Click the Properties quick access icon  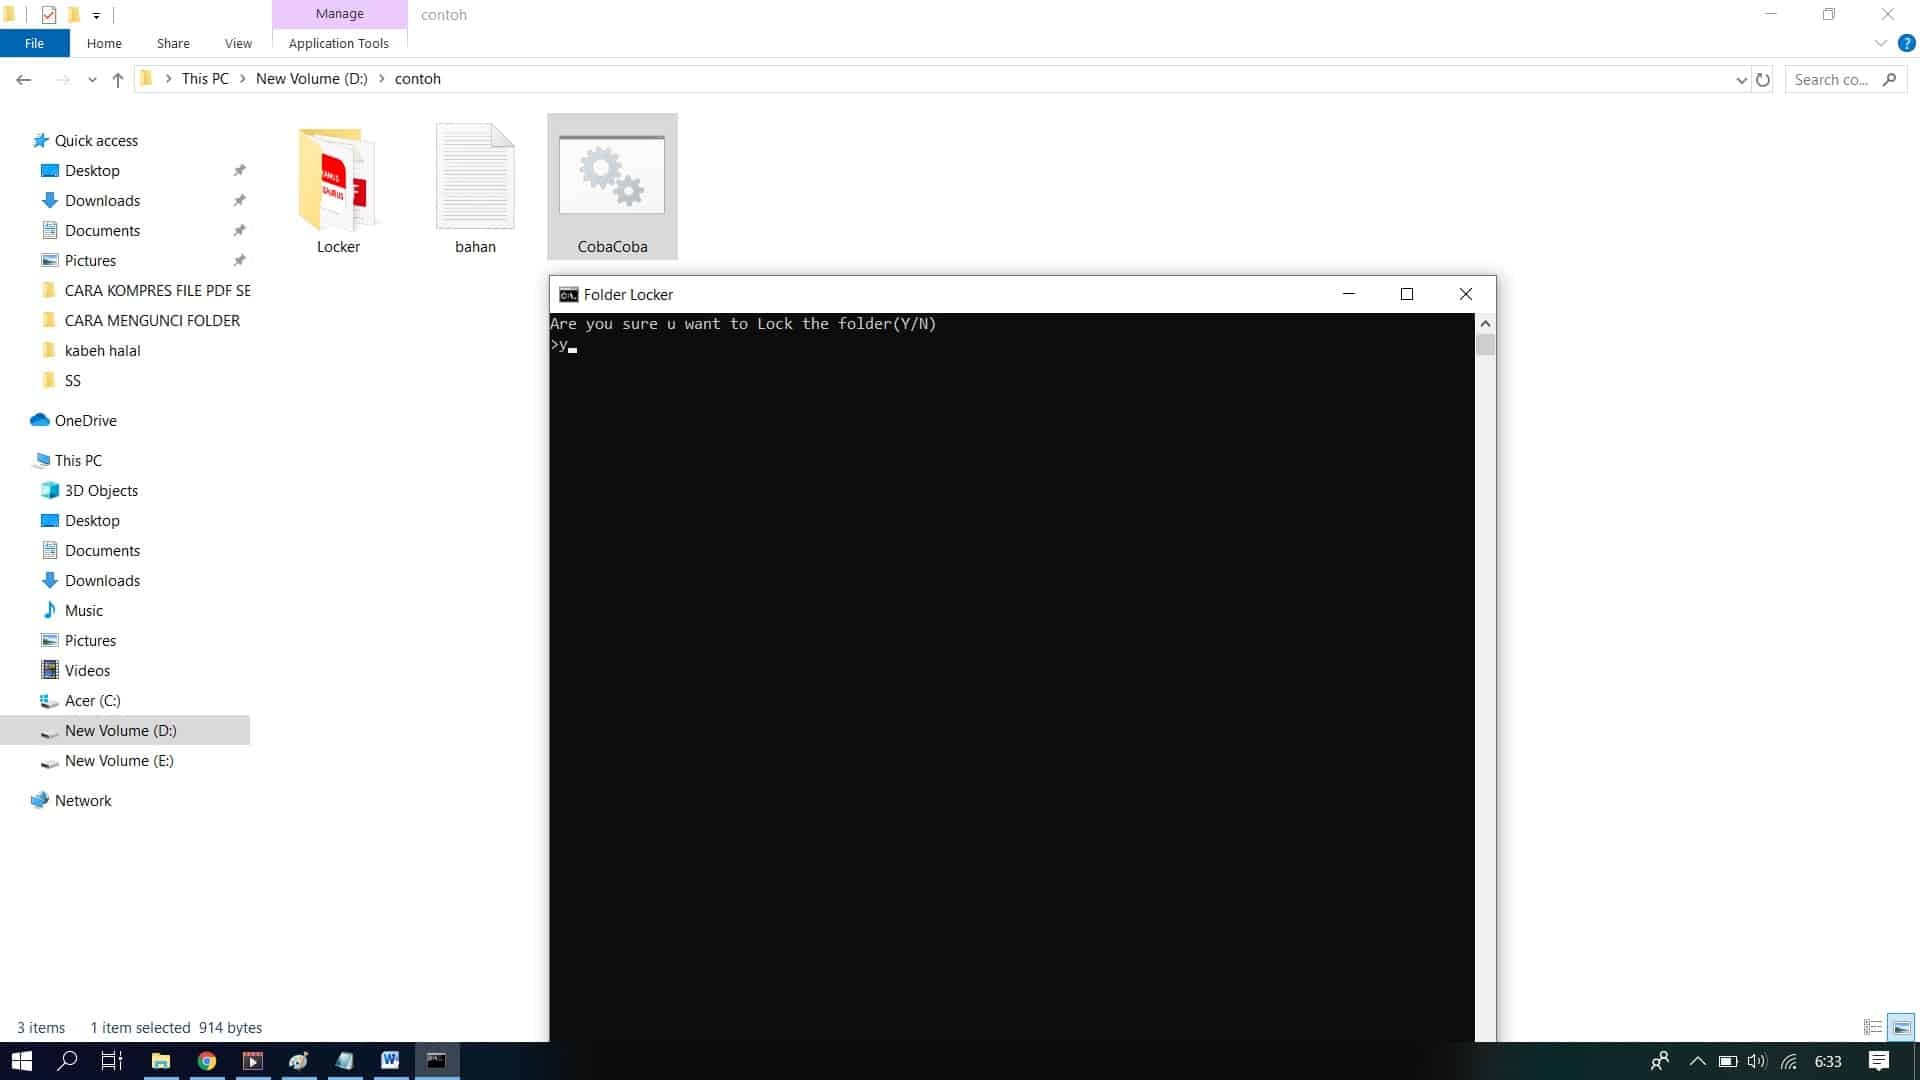48,14
